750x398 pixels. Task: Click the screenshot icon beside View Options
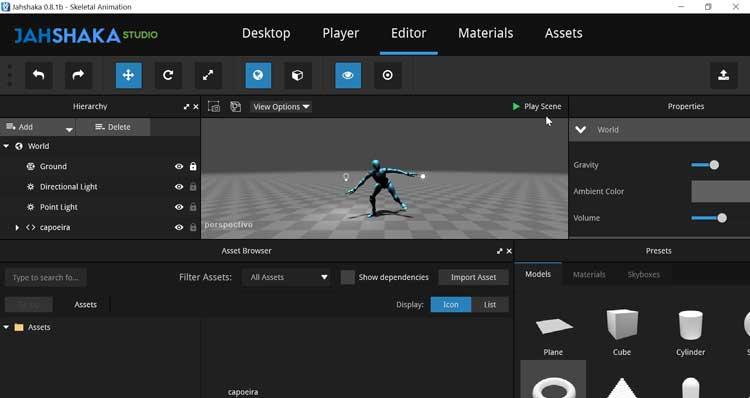click(x=214, y=107)
